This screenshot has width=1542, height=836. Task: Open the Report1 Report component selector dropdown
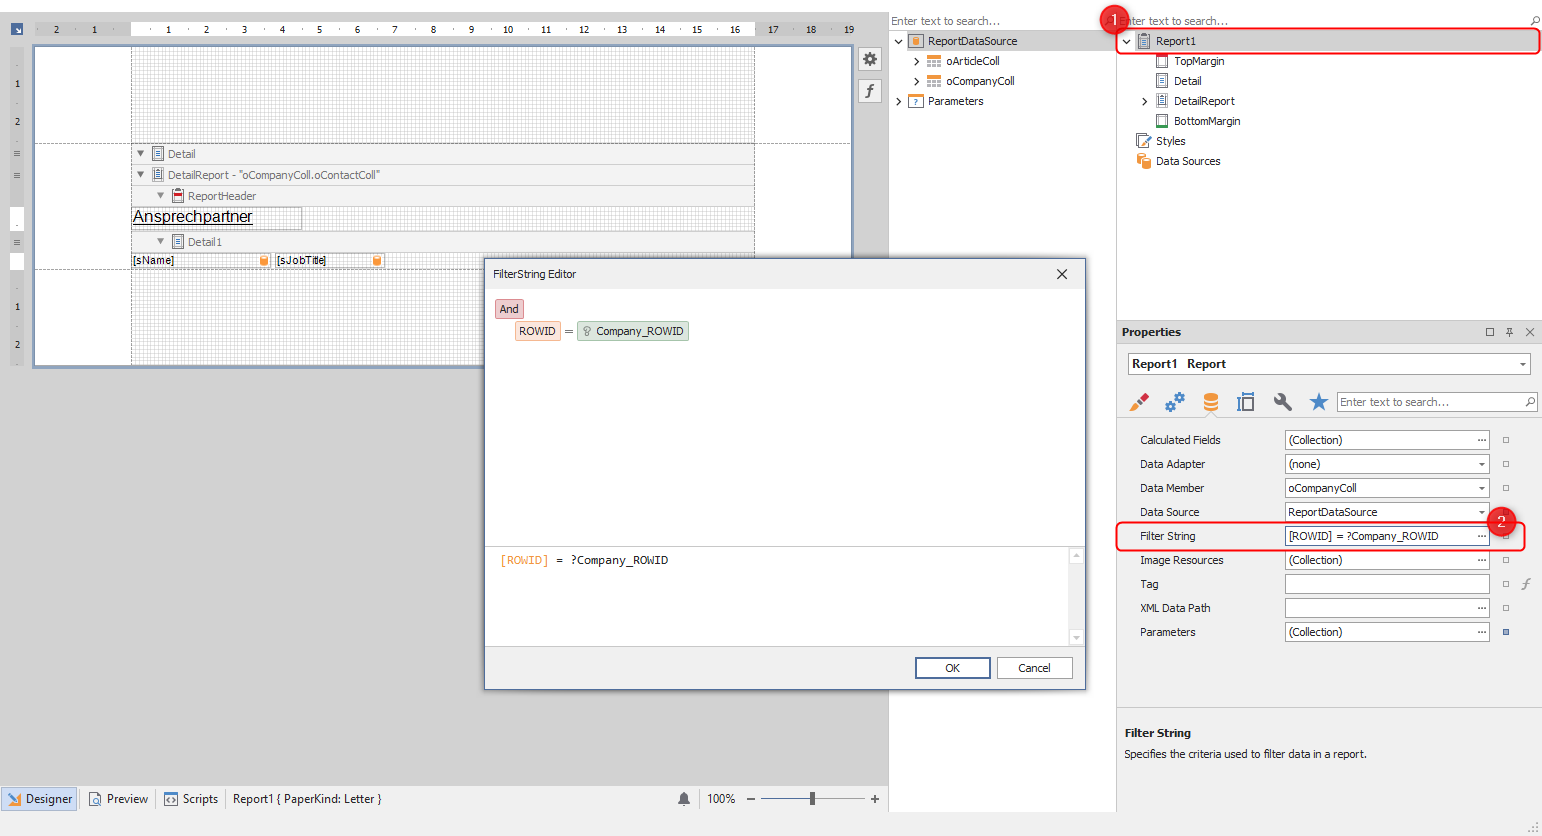pyautogui.click(x=1522, y=364)
